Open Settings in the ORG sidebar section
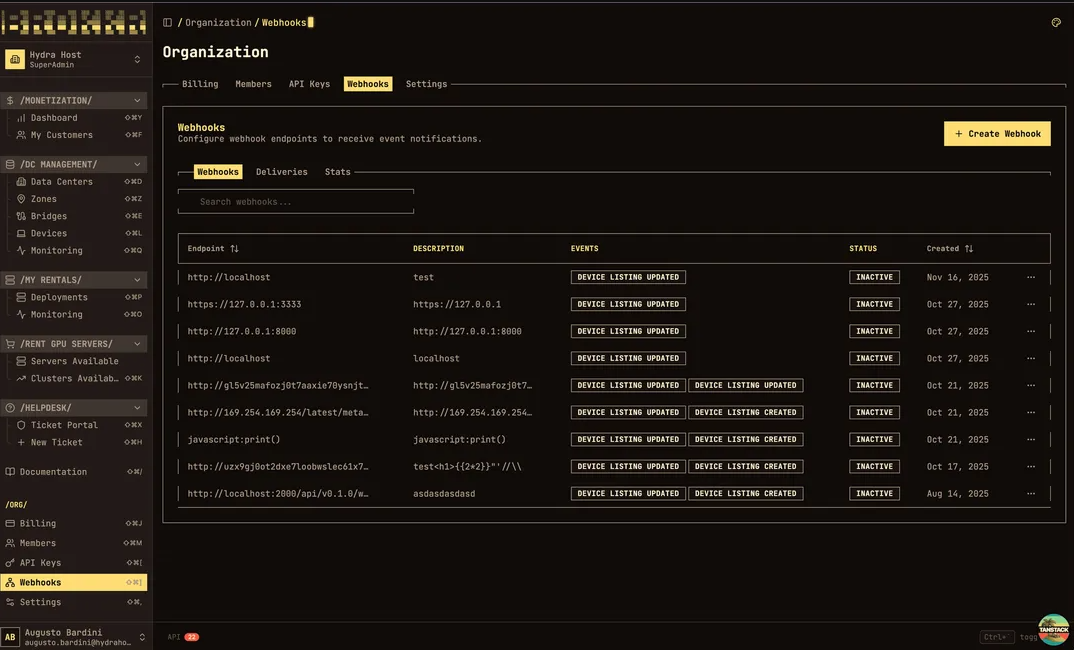The image size is (1074, 650). click(74, 602)
